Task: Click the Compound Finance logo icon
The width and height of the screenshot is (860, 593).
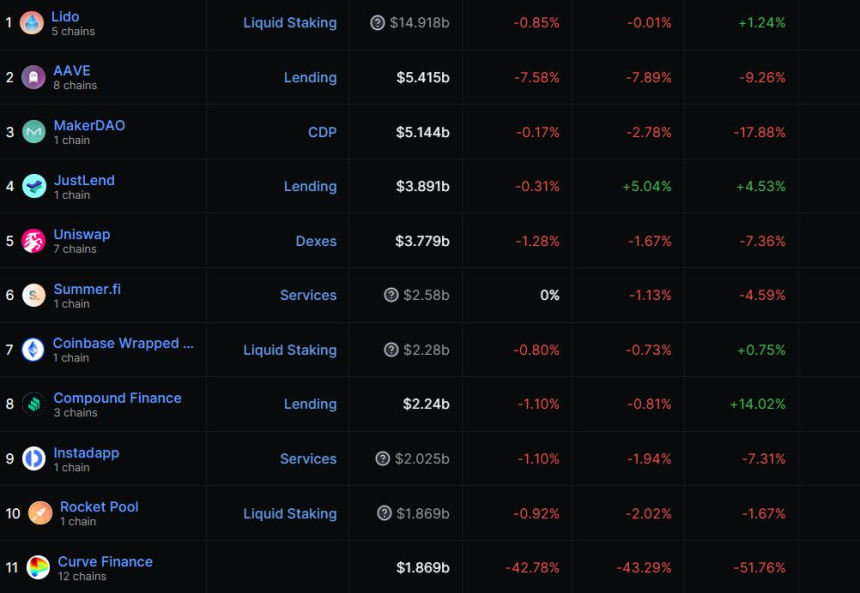Action: click(x=34, y=404)
